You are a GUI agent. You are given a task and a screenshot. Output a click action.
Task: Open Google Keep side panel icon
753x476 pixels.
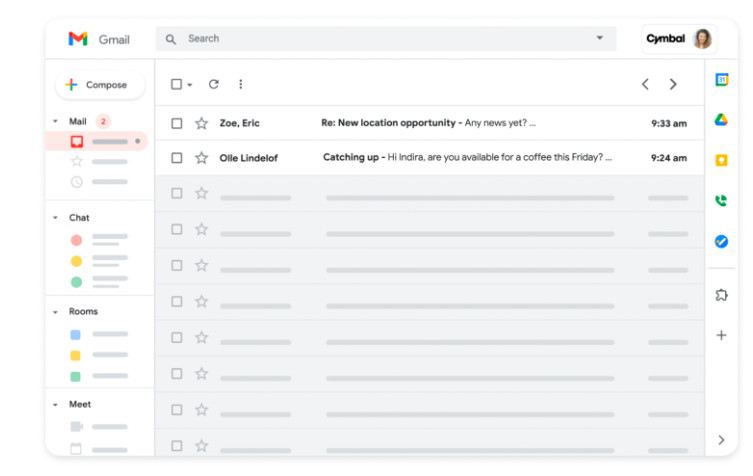pyautogui.click(x=721, y=160)
